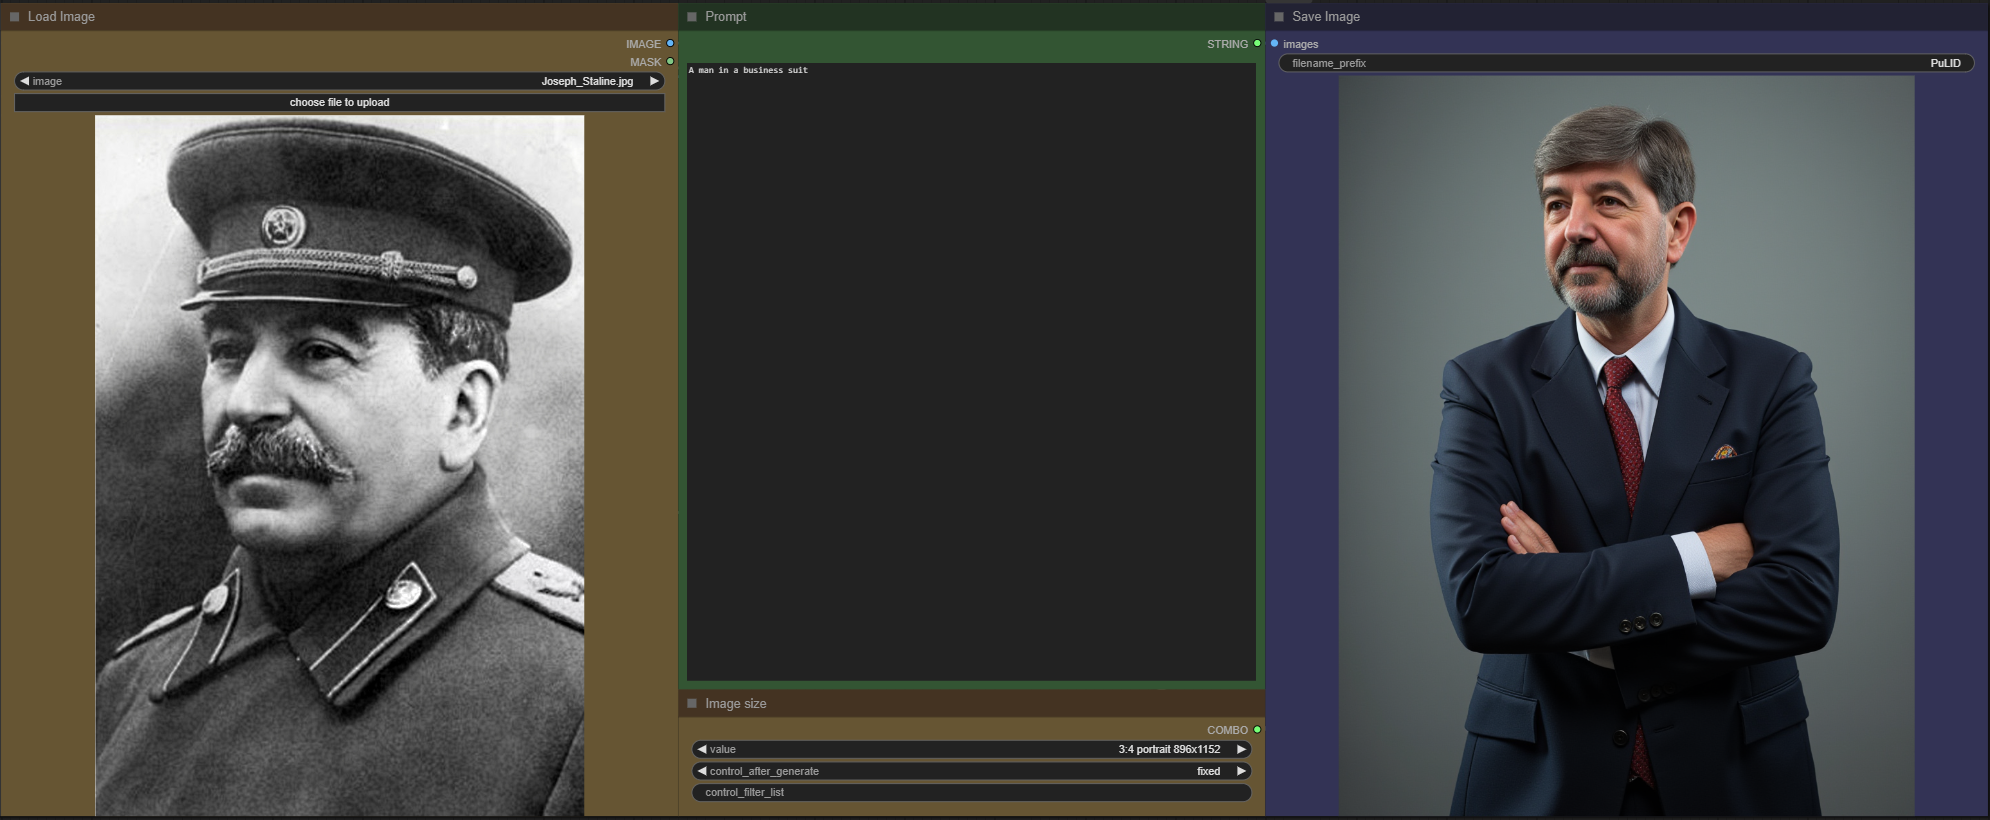Switch to previous file using image left arrow
Image resolution: width=1990 pixels, height=820 pixels.
(x=24, y=81)
